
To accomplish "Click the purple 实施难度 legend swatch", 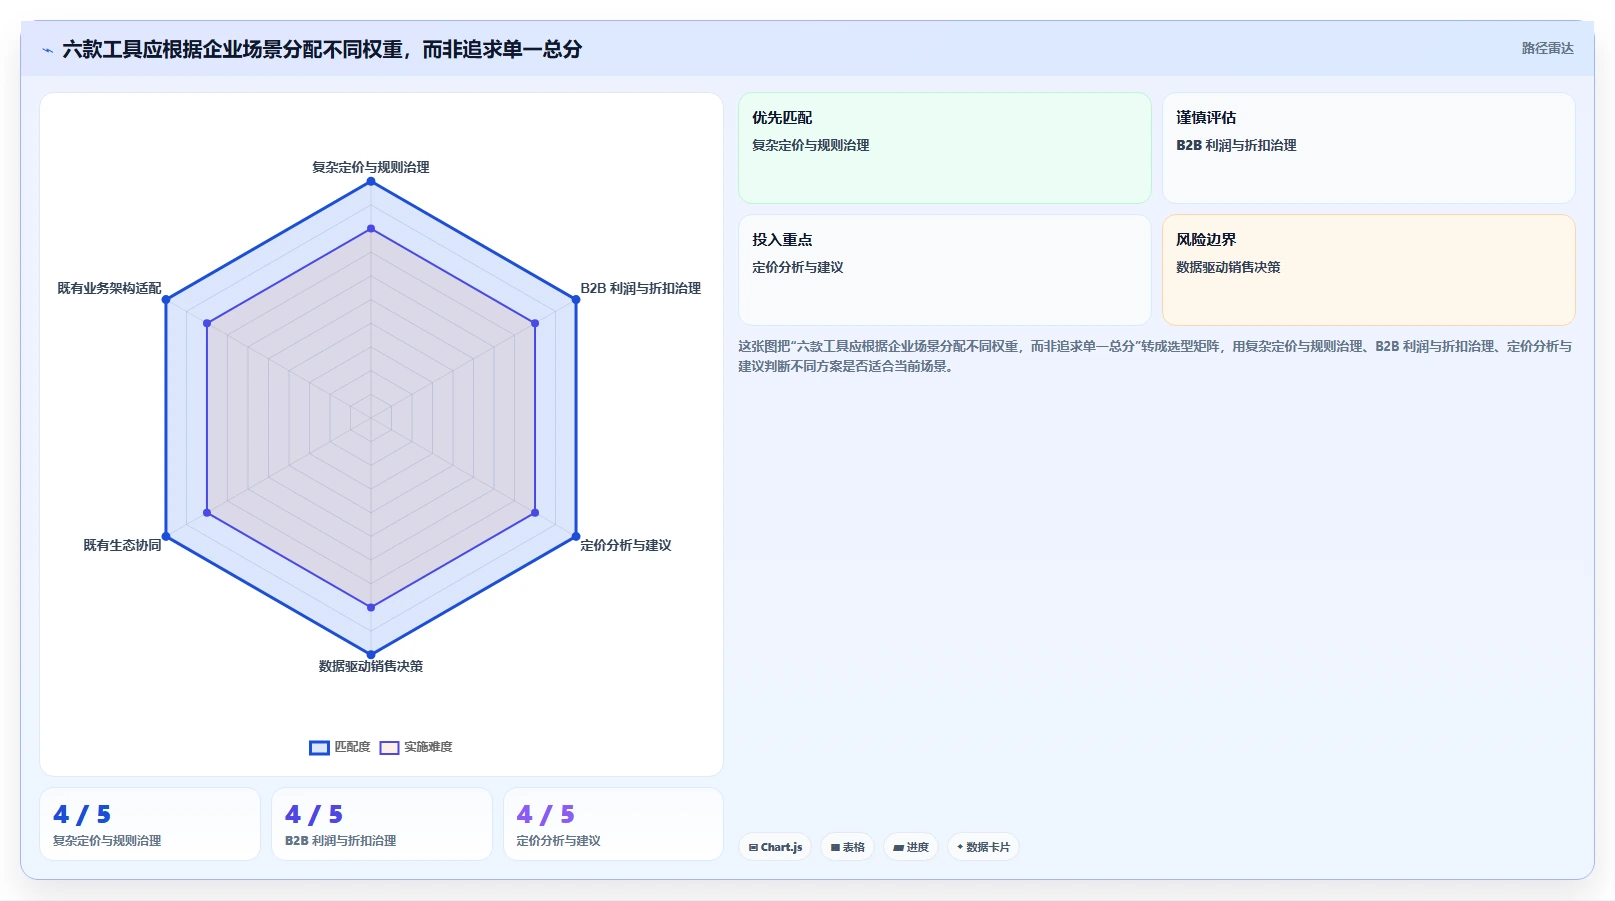I will 389,748.
